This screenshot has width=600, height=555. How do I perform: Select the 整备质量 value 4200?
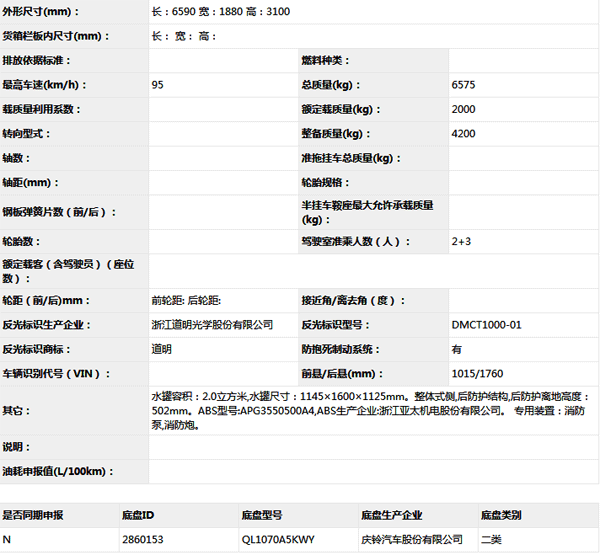[x=463, y=133]
